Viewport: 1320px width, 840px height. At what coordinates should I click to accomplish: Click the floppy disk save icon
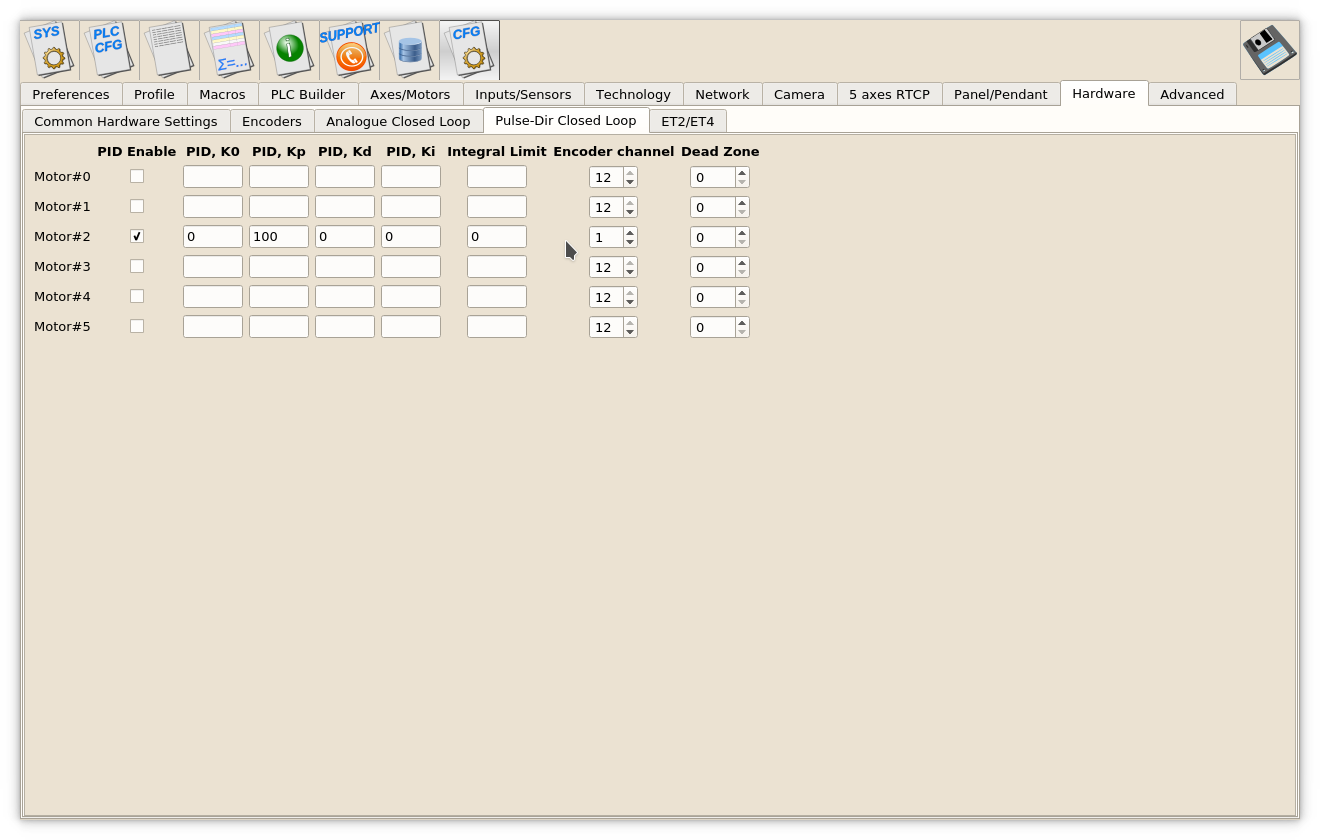tap(1269, 50)
